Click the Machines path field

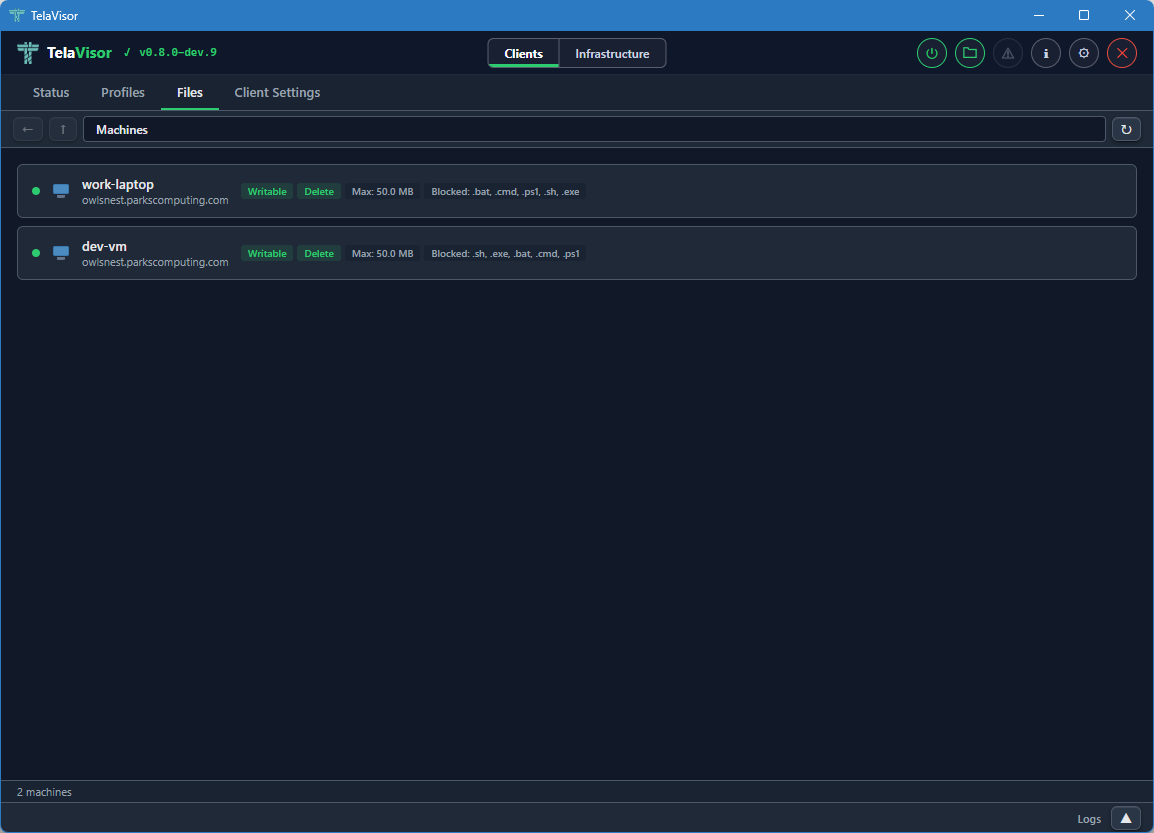(594, 129)
